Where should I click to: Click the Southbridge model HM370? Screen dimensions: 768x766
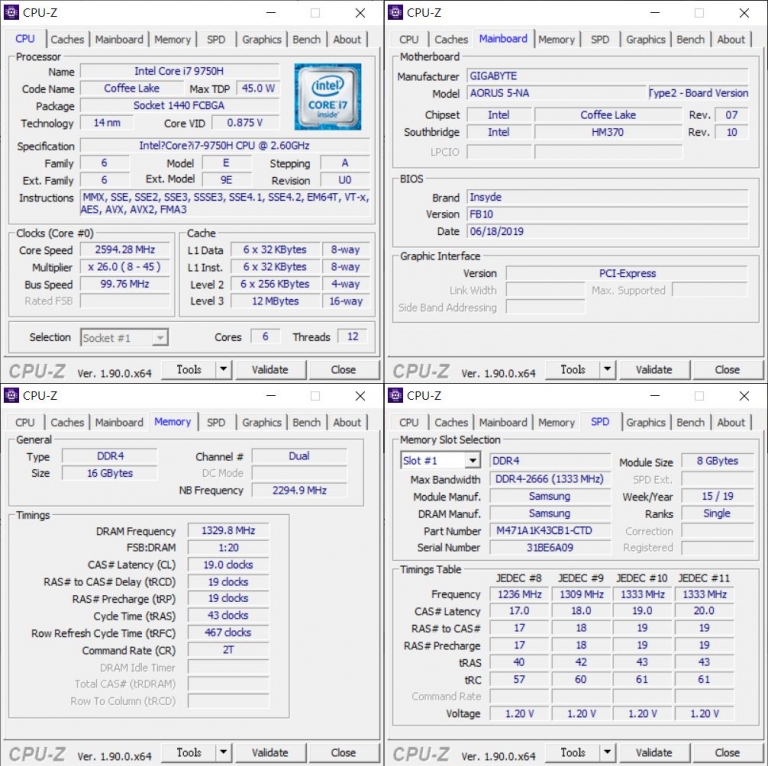(608, 132)
